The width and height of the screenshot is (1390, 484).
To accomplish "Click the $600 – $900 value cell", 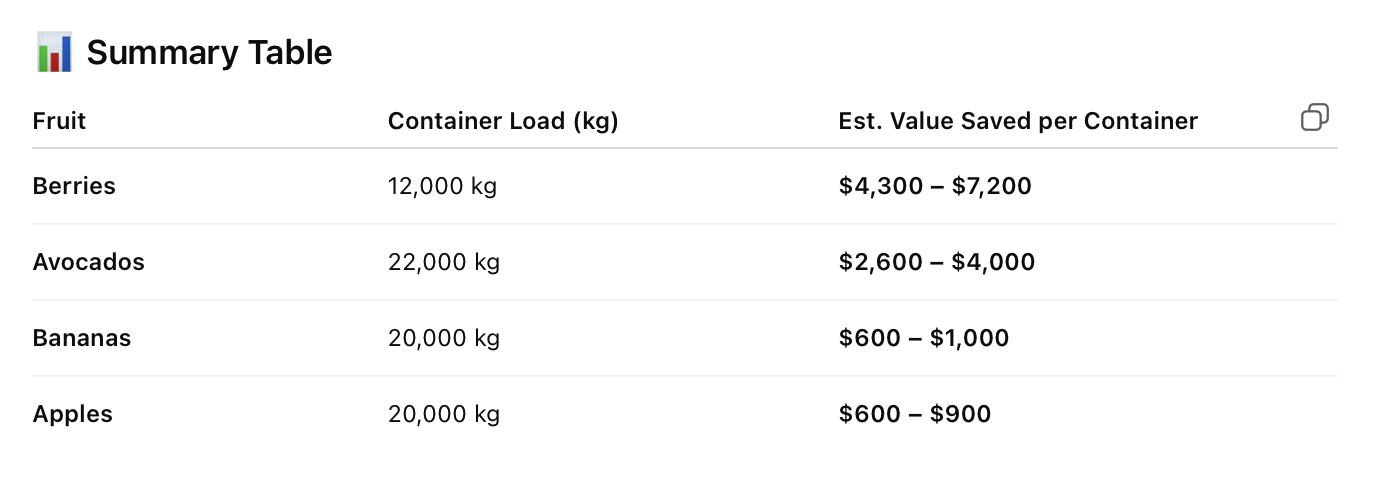I will (915, 414).
